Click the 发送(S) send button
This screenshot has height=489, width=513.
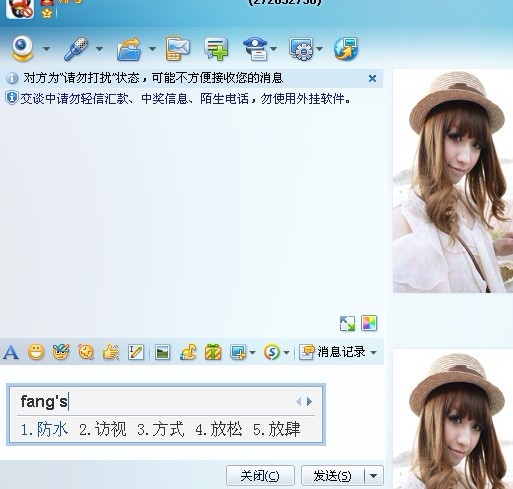pyautogui.click(x=332, y=476)
